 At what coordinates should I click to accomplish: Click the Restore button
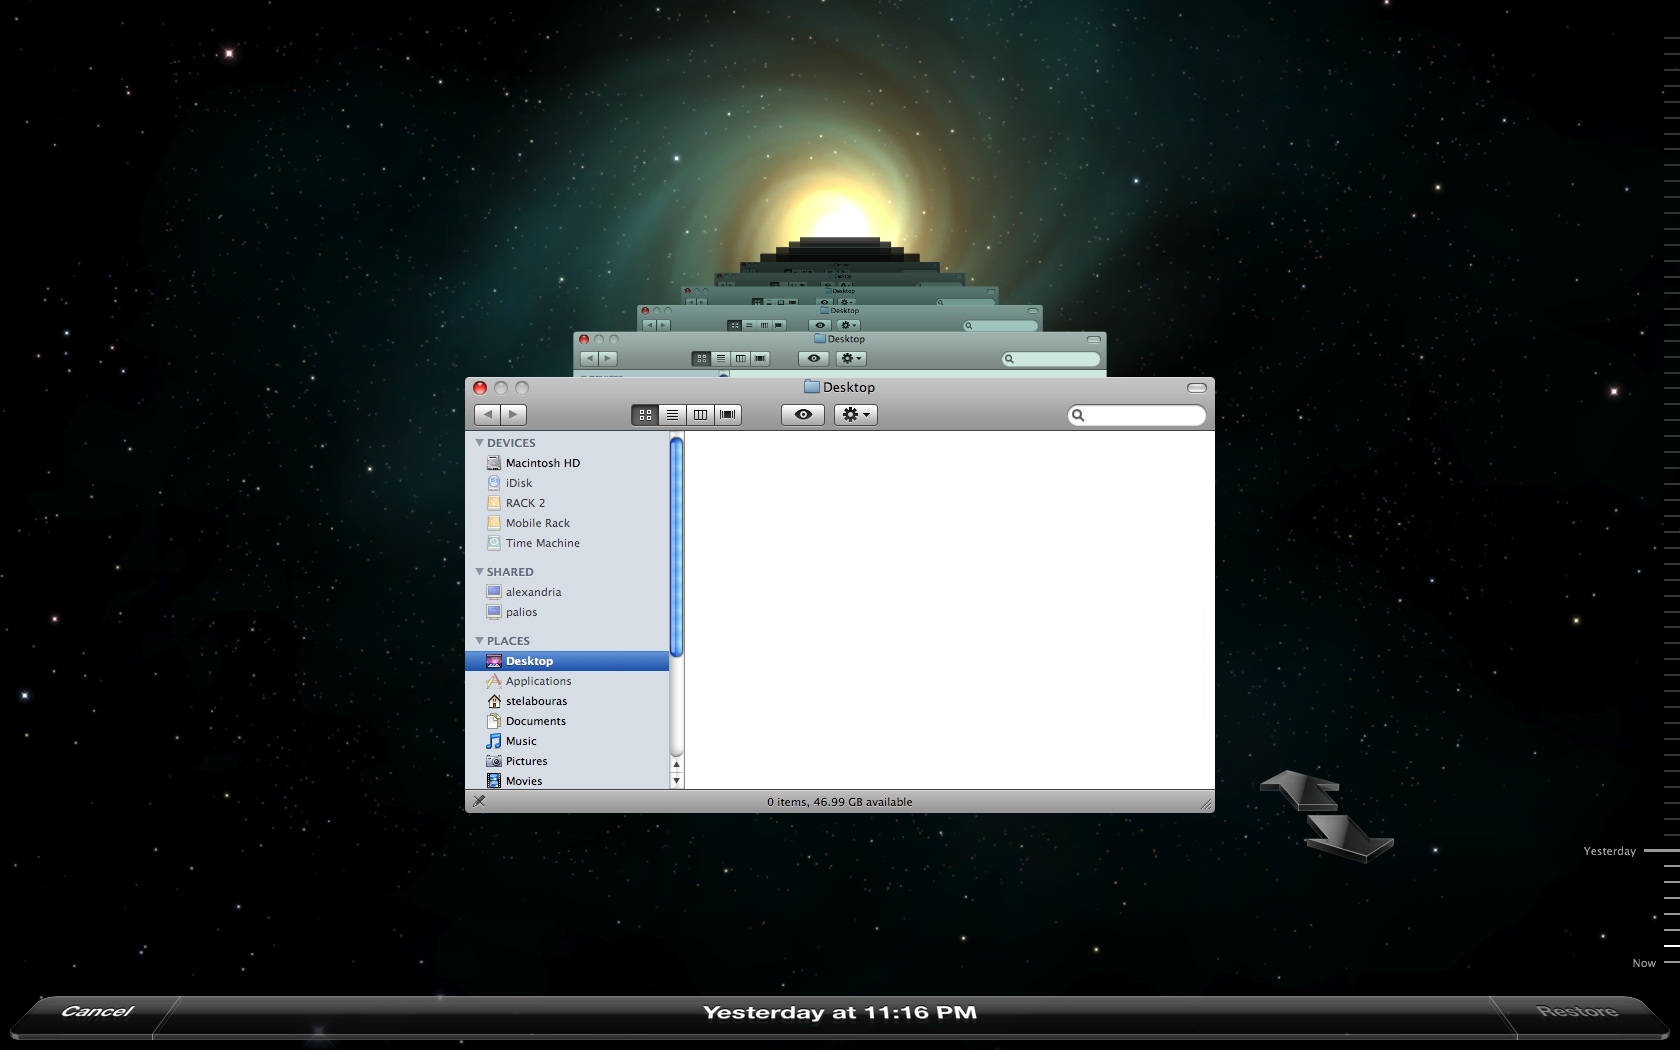tap(1577, 1012)
